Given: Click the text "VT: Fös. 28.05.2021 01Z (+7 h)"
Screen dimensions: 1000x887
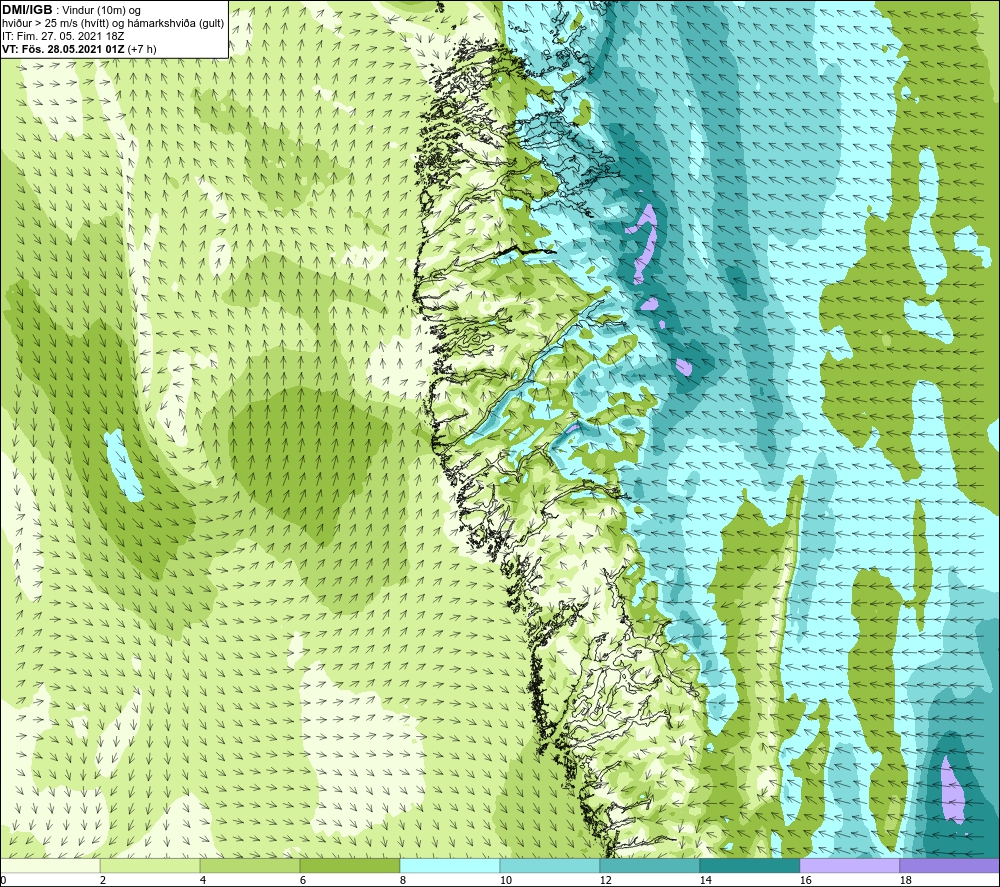Looking at the screenshot, I should pos(79,49).
